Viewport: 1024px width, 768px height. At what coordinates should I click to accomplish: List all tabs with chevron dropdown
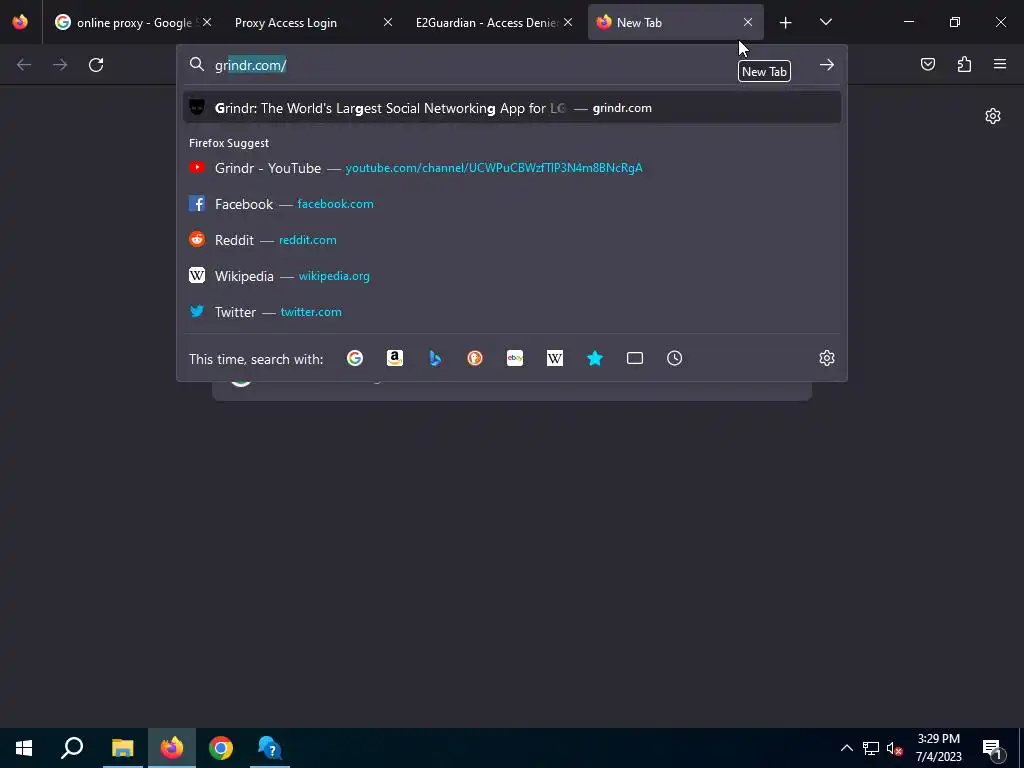point(825,22)
